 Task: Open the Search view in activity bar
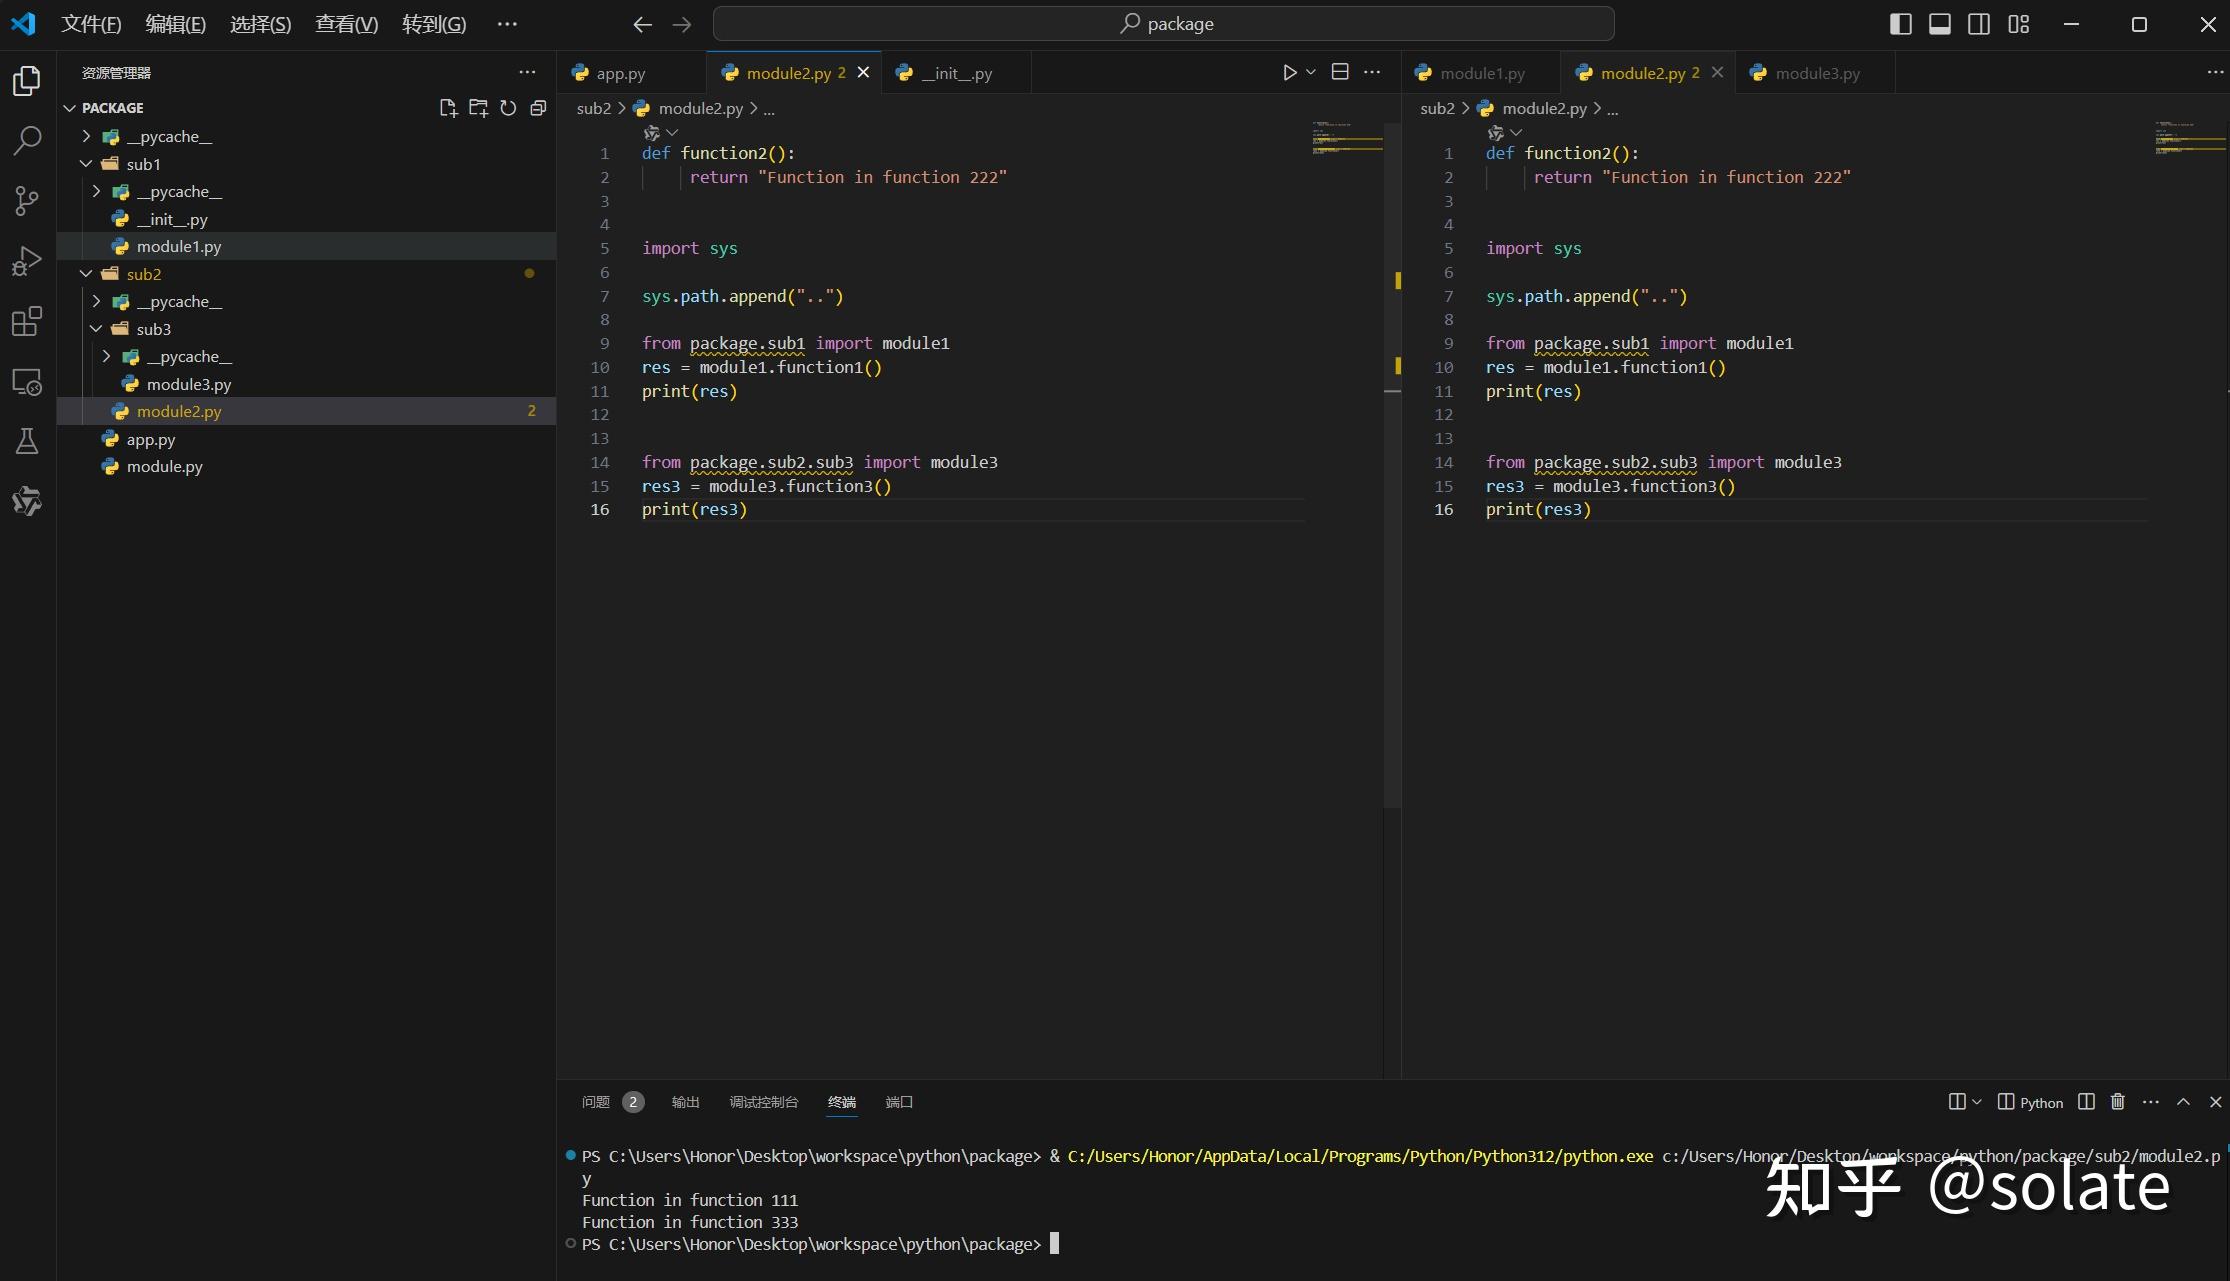point(27,140)
